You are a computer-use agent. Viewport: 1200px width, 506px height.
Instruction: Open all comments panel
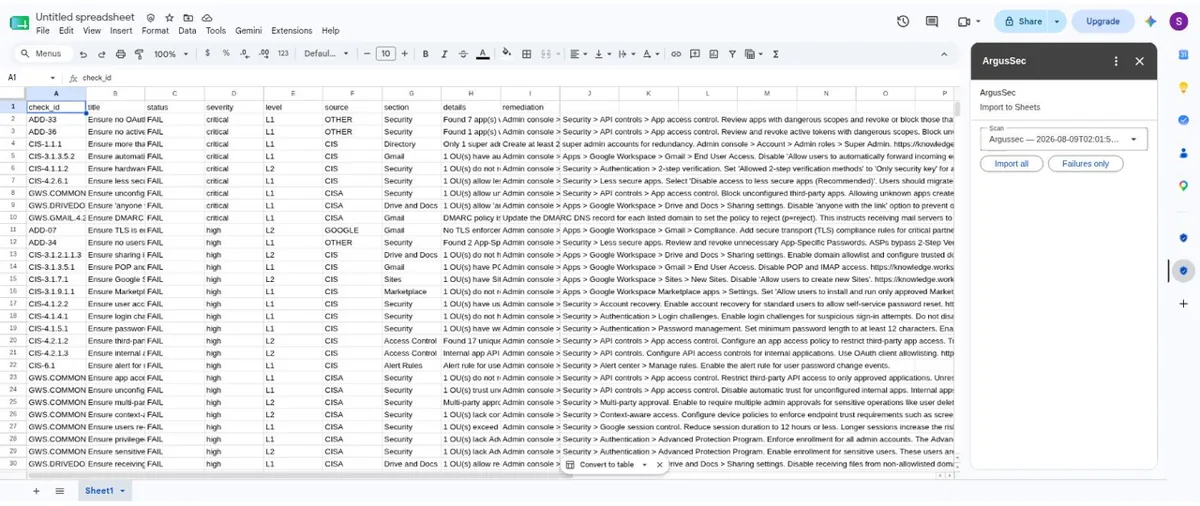[932, 21]
